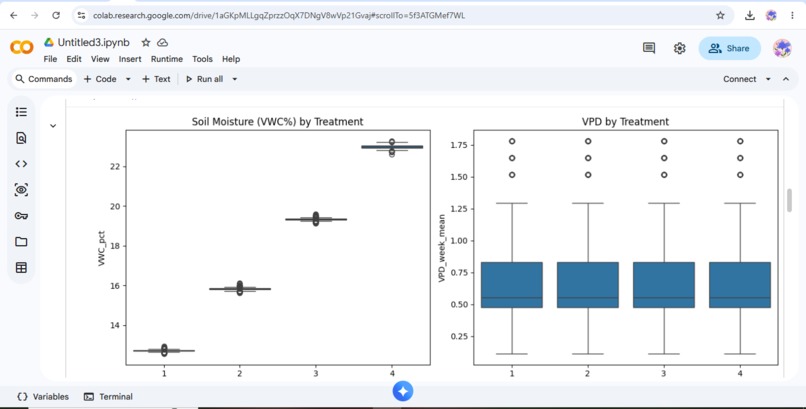806x409 pixels.
Task: Go forward in browser history
Action: (x=34, y=15)
